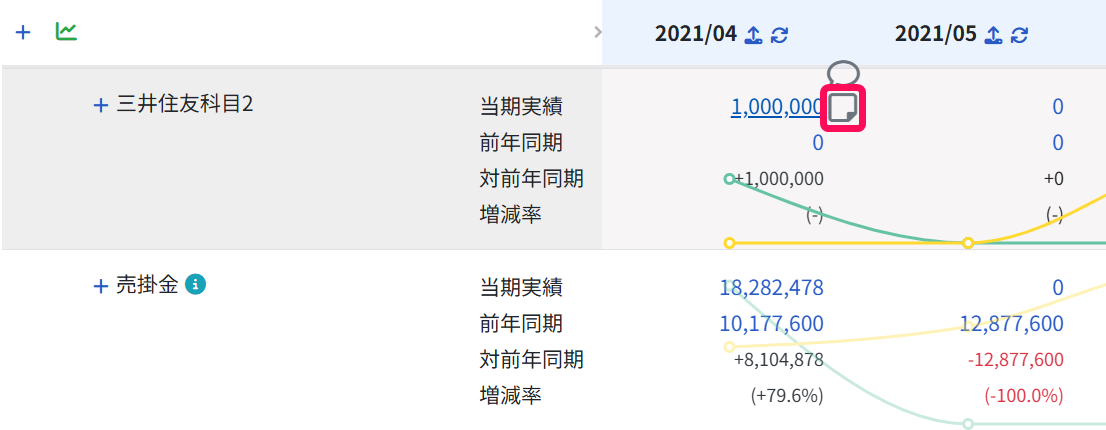Click the refresh icon next to 2021/04

tap(779, 35)
